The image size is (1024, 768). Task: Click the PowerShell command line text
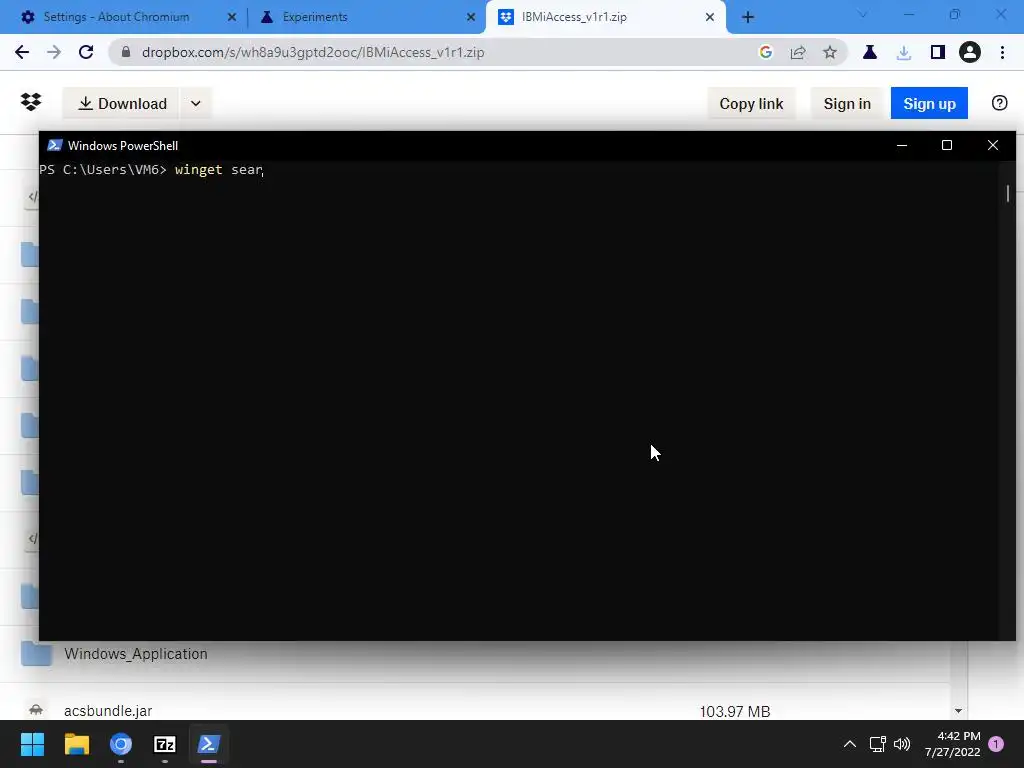[151, 170]
